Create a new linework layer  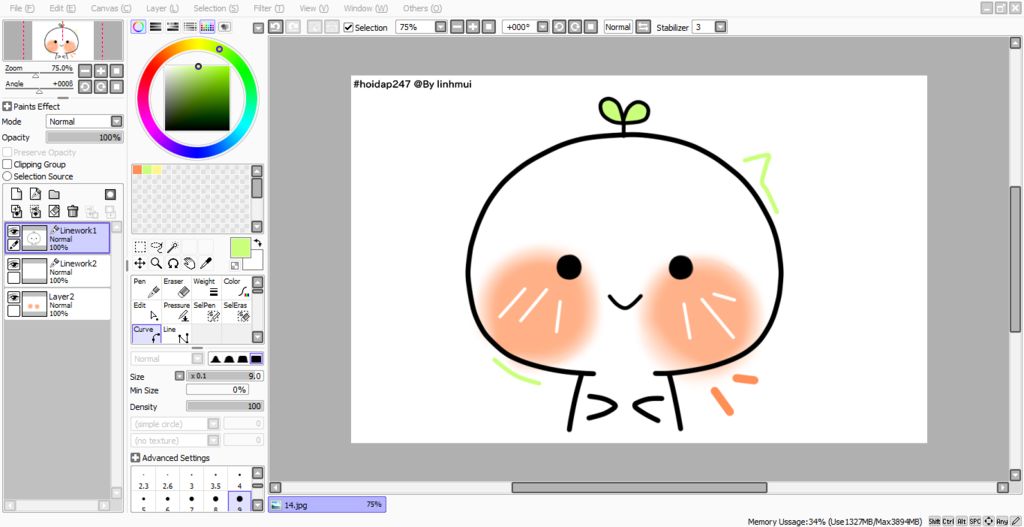[35, 194]
